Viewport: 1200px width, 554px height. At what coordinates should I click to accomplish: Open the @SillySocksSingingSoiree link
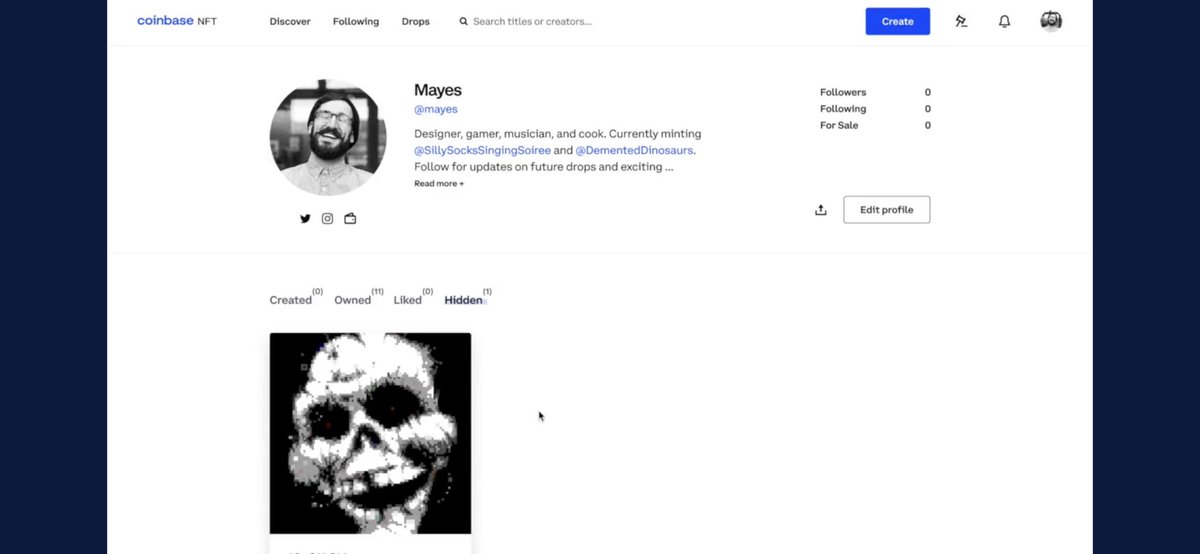click(x=482, y=150)
